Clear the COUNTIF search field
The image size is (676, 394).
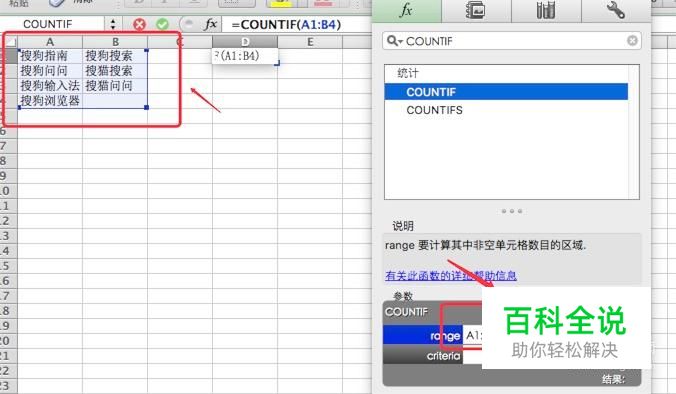(x=632, y=41)
